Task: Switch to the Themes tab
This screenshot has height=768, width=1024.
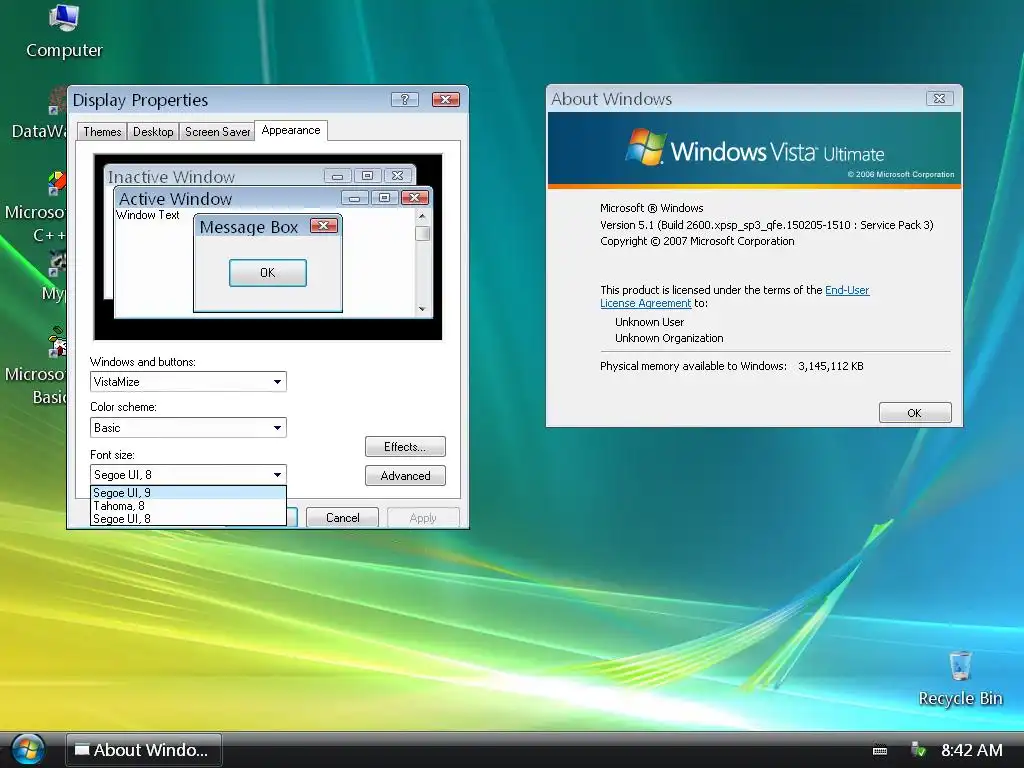Action: point(102,132)
